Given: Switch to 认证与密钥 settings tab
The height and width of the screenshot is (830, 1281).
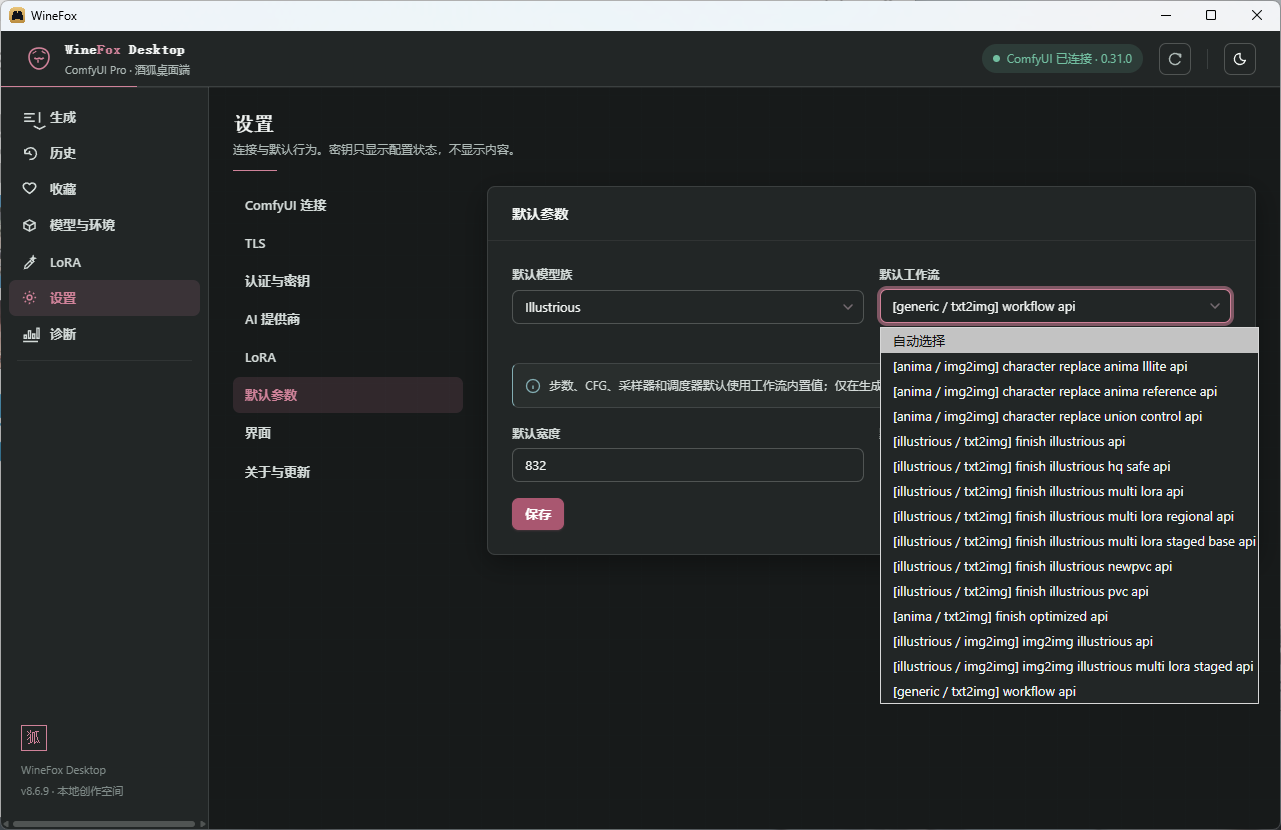Looking at the screenshot, I should point(348,281).
